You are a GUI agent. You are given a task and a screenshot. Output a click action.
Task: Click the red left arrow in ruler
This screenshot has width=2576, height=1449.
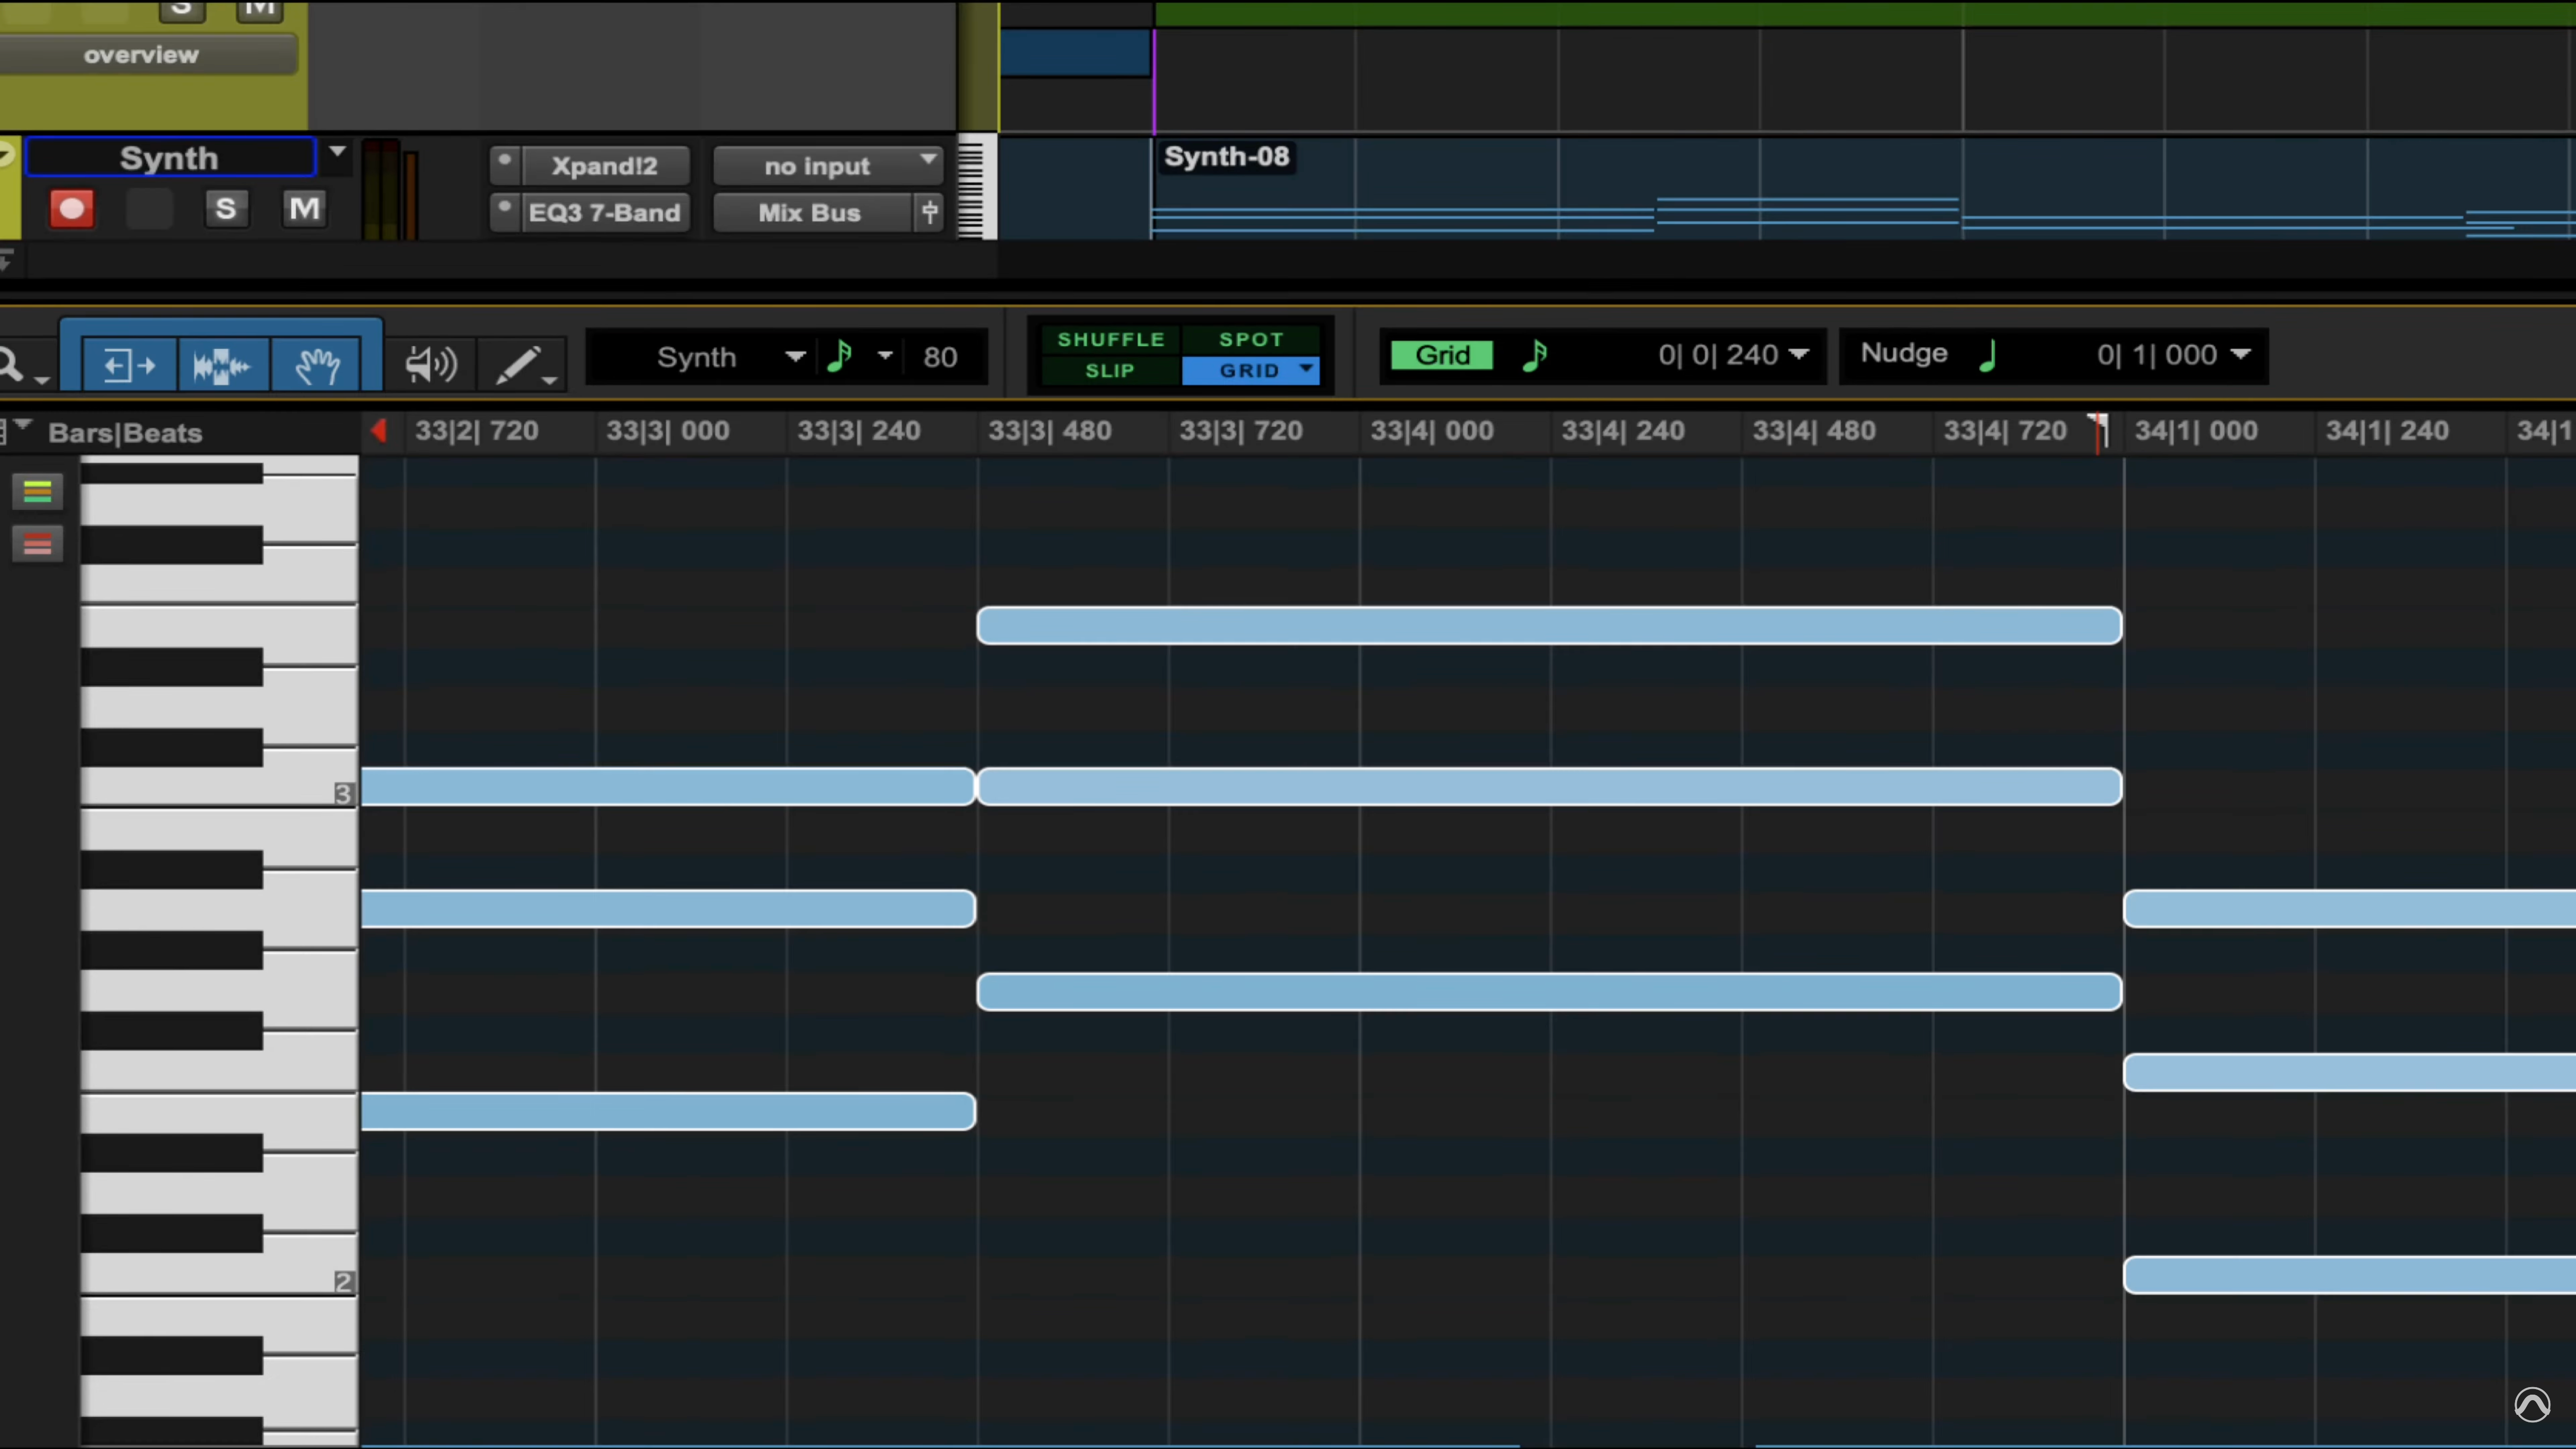(x=378, y=431)
